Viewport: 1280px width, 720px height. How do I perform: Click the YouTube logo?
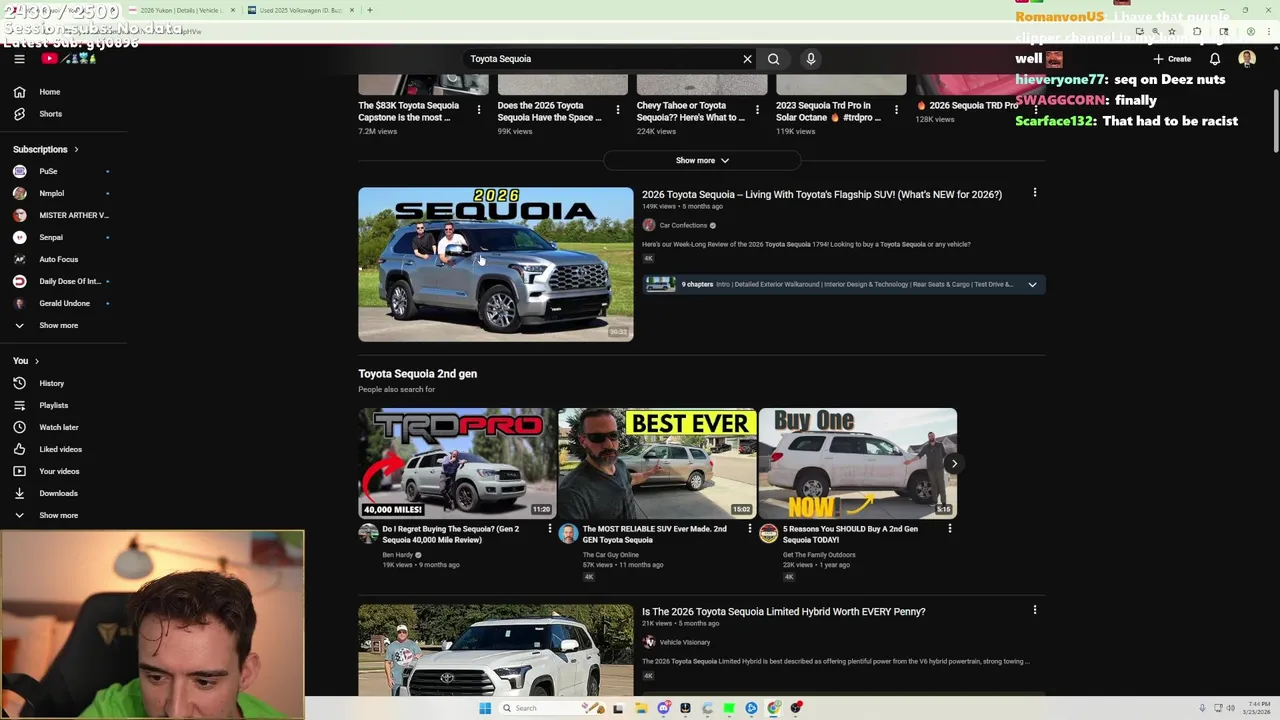68,59
